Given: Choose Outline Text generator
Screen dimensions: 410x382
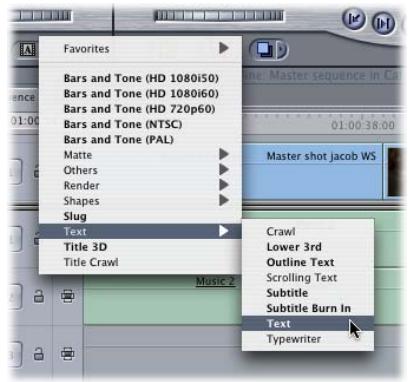Looking at the screenshot, I should (x=308, y=262).
